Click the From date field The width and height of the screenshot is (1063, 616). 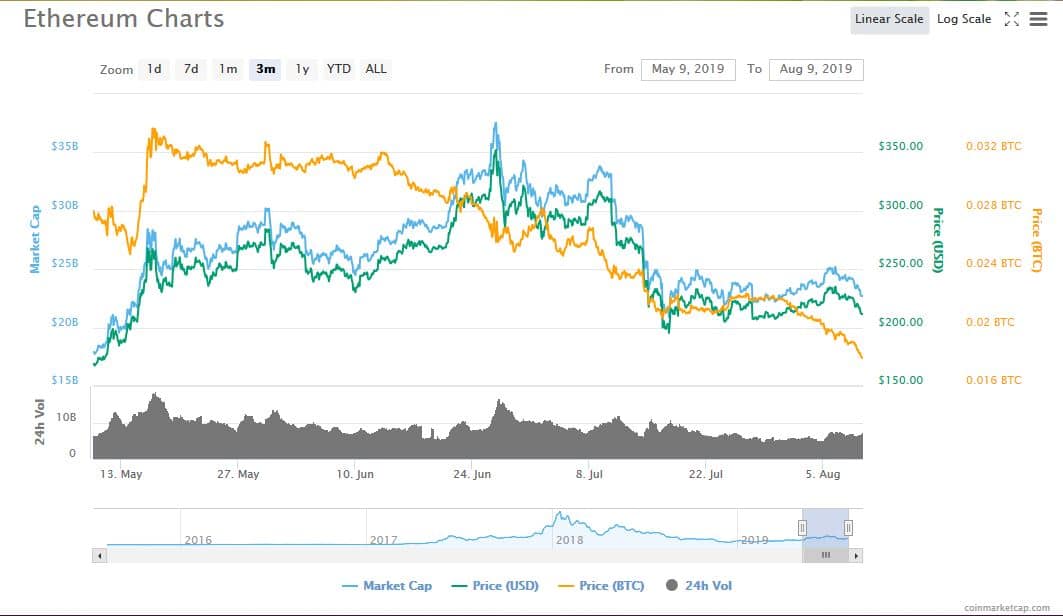pos(688,69)
